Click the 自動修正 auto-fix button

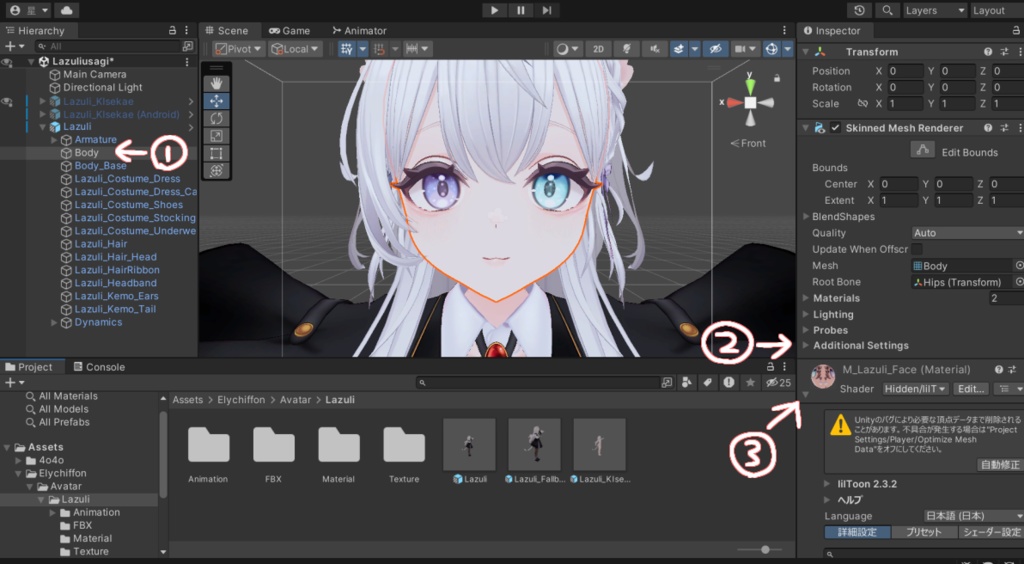click(999, 465)
